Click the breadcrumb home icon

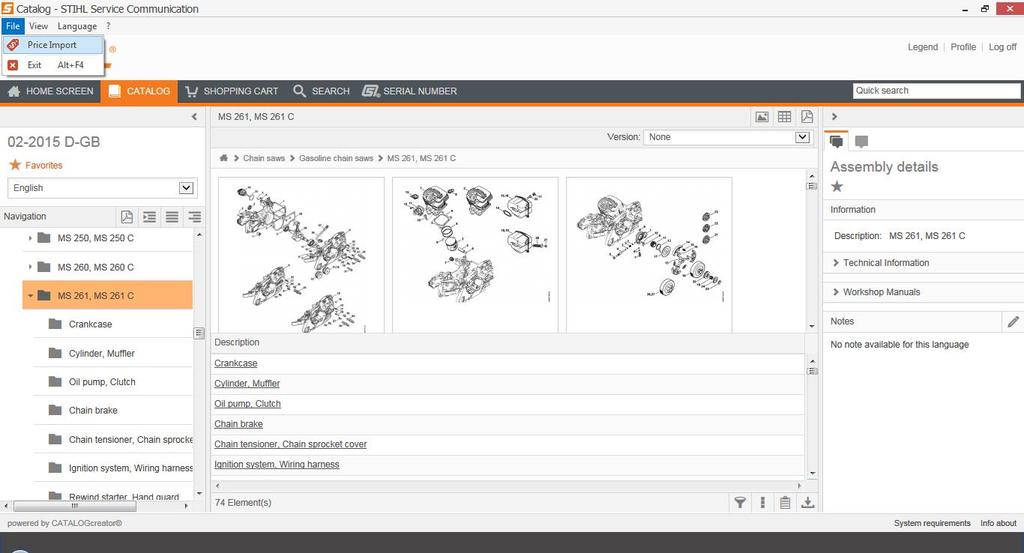click(x=223, y=158)
